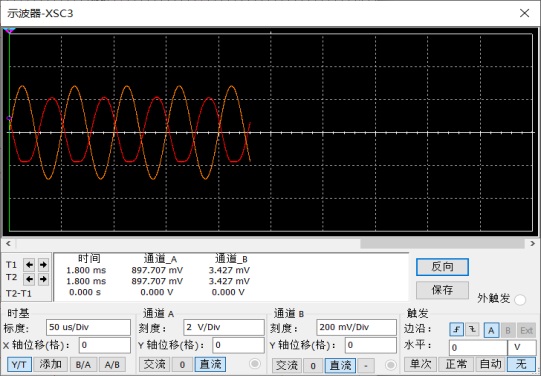Screen dimensions: 541x376
Task: Click the 反向 reverse button
Action: [442, 267]
